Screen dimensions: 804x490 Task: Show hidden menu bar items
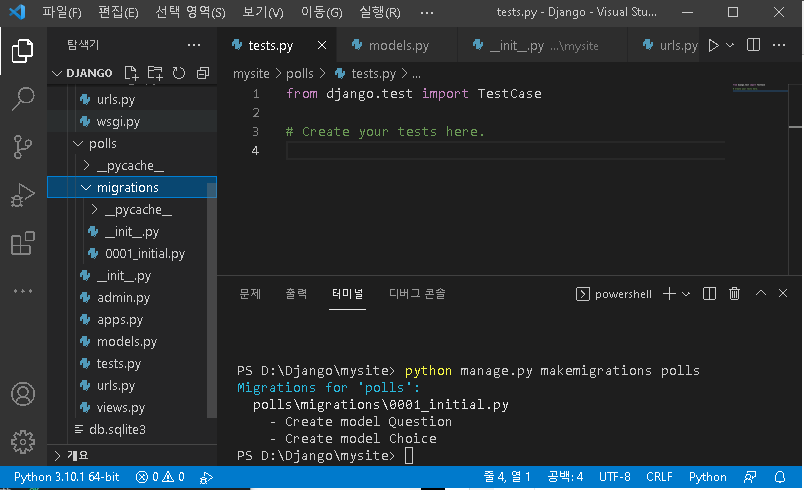pos(427,13)
